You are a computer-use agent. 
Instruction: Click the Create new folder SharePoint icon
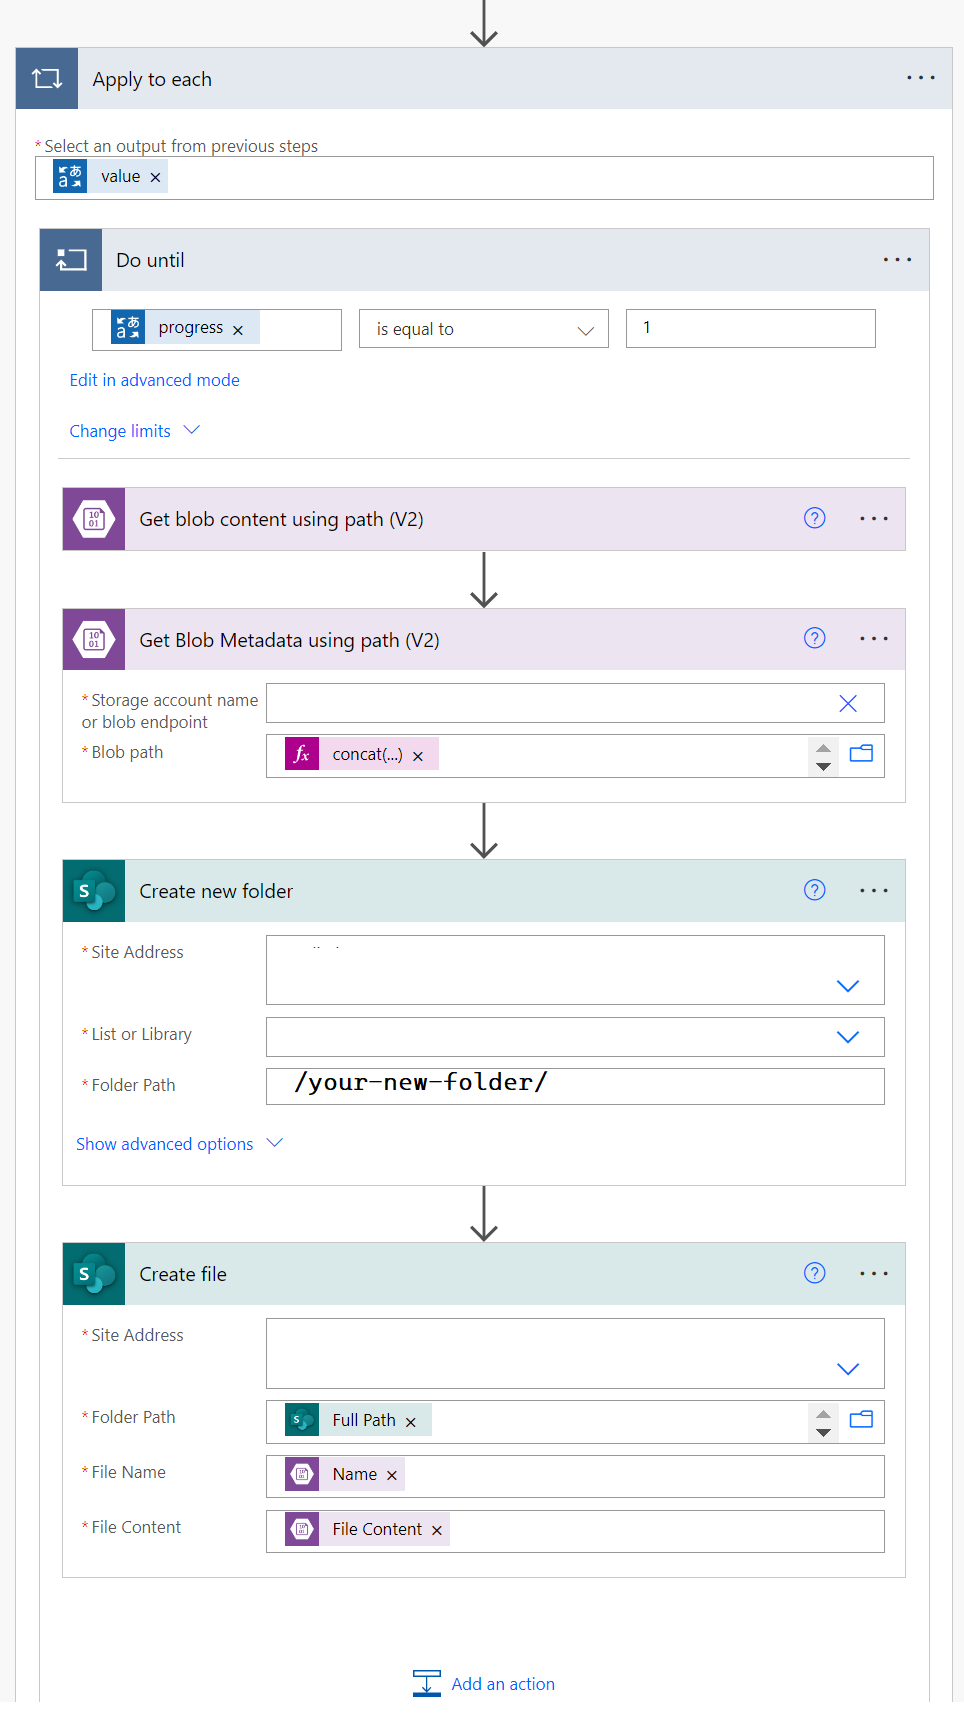94,891
